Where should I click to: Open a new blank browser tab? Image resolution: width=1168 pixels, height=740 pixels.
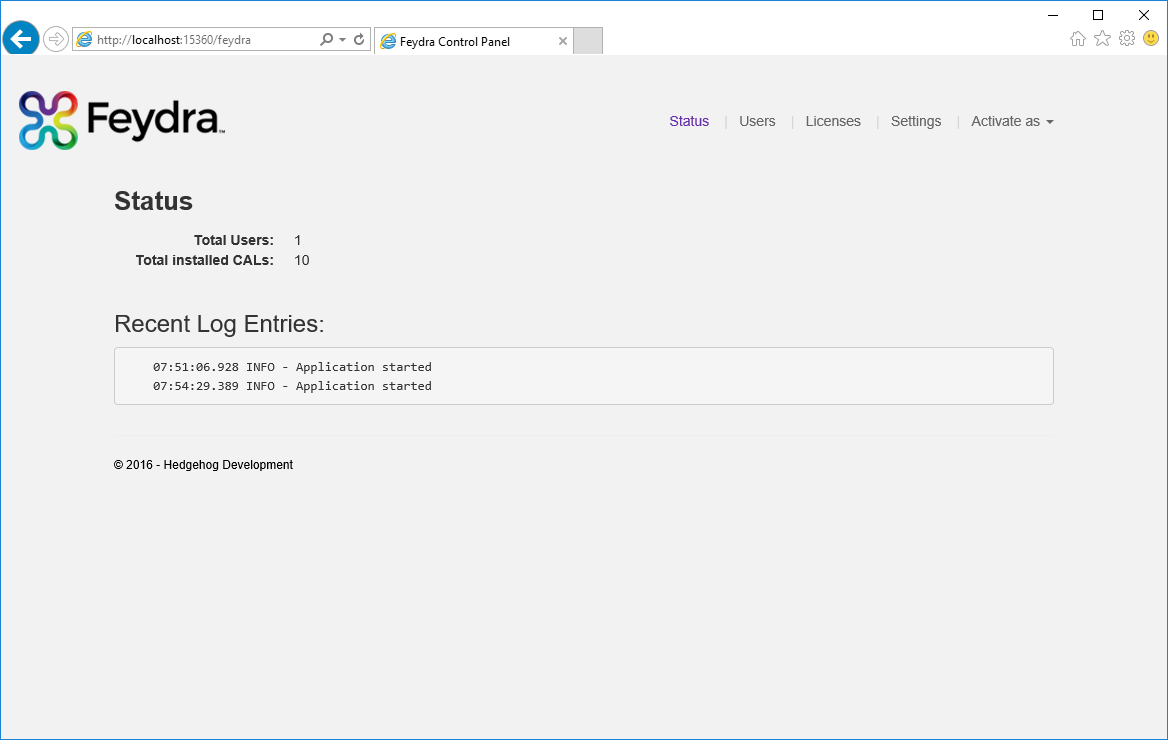click(x=588, y=41)
